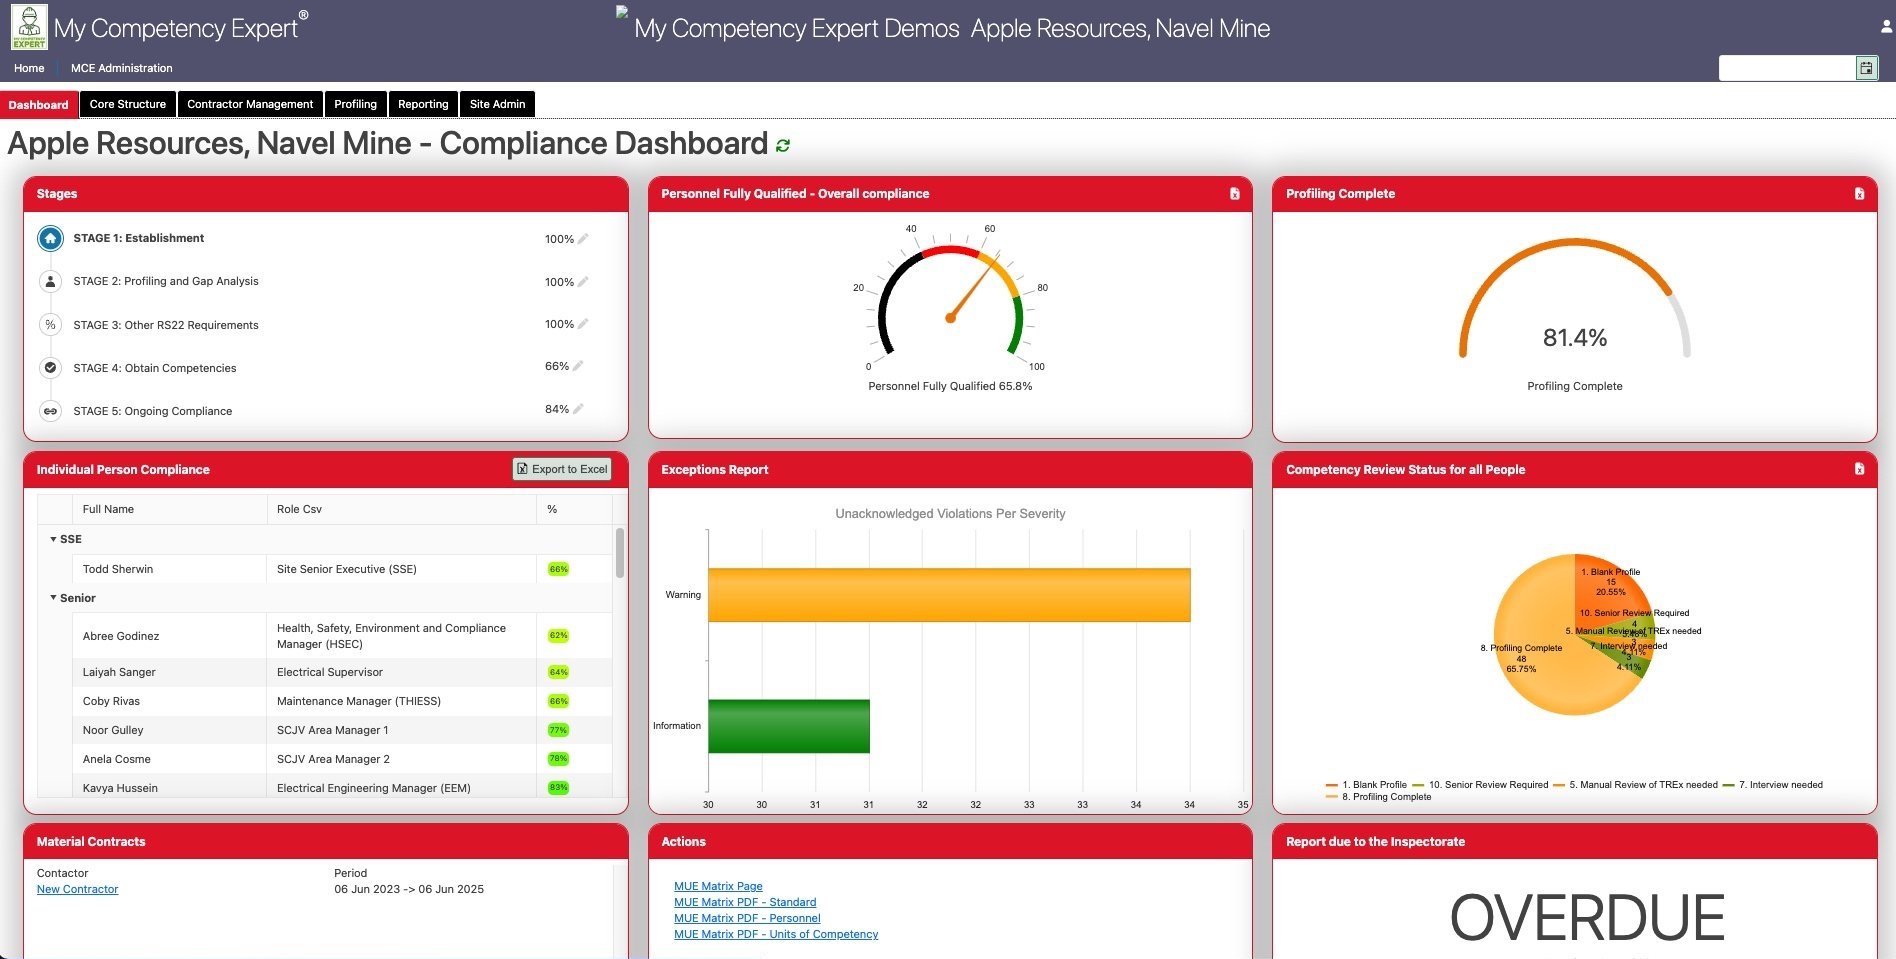This screenshot has width=1896, height=959.
Task: Click the Manual Review of TREx needed legend swatch
Action: click(1559, 785)
